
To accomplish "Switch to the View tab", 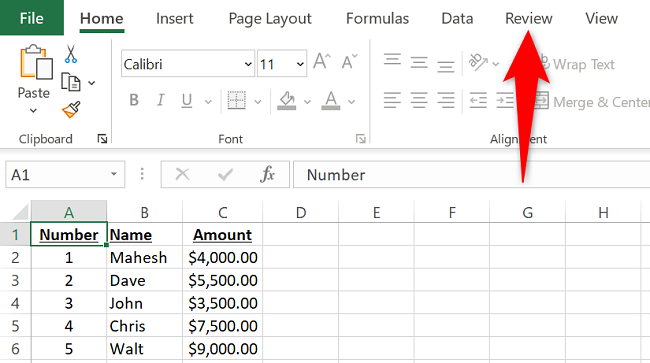I will [x=601, y=18].
